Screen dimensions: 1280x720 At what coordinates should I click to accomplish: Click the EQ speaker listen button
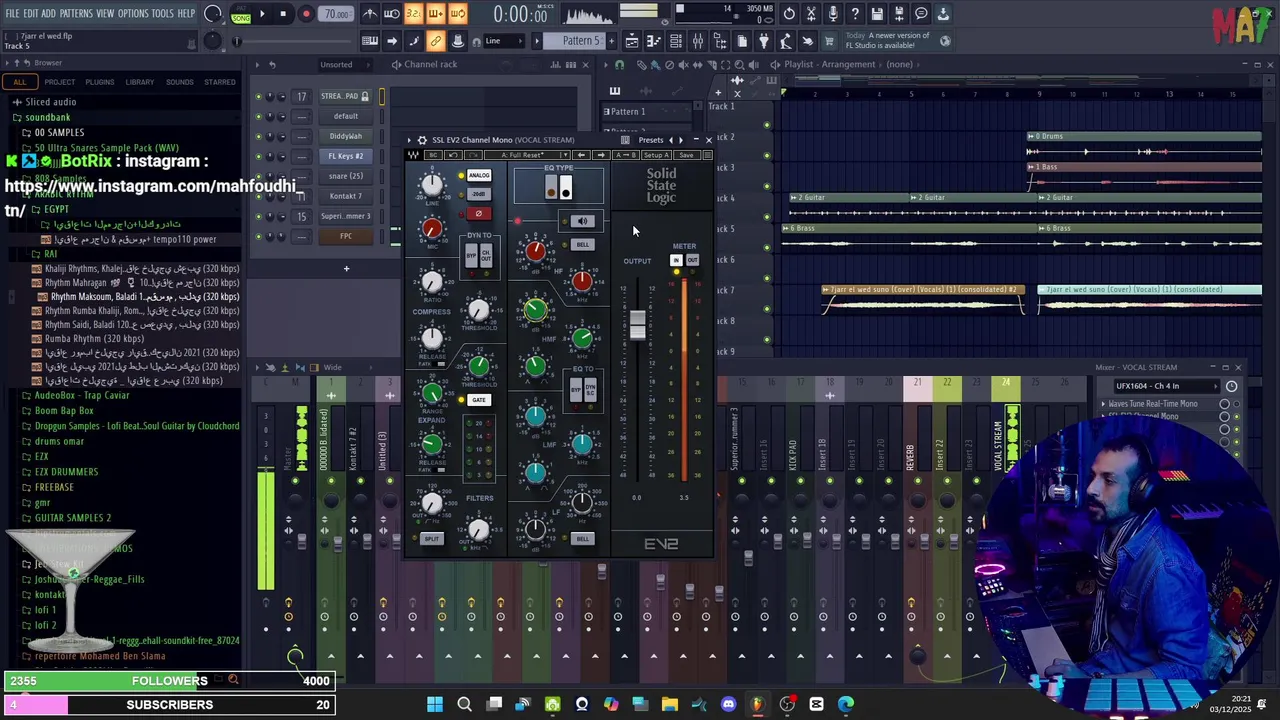[583, 221]
